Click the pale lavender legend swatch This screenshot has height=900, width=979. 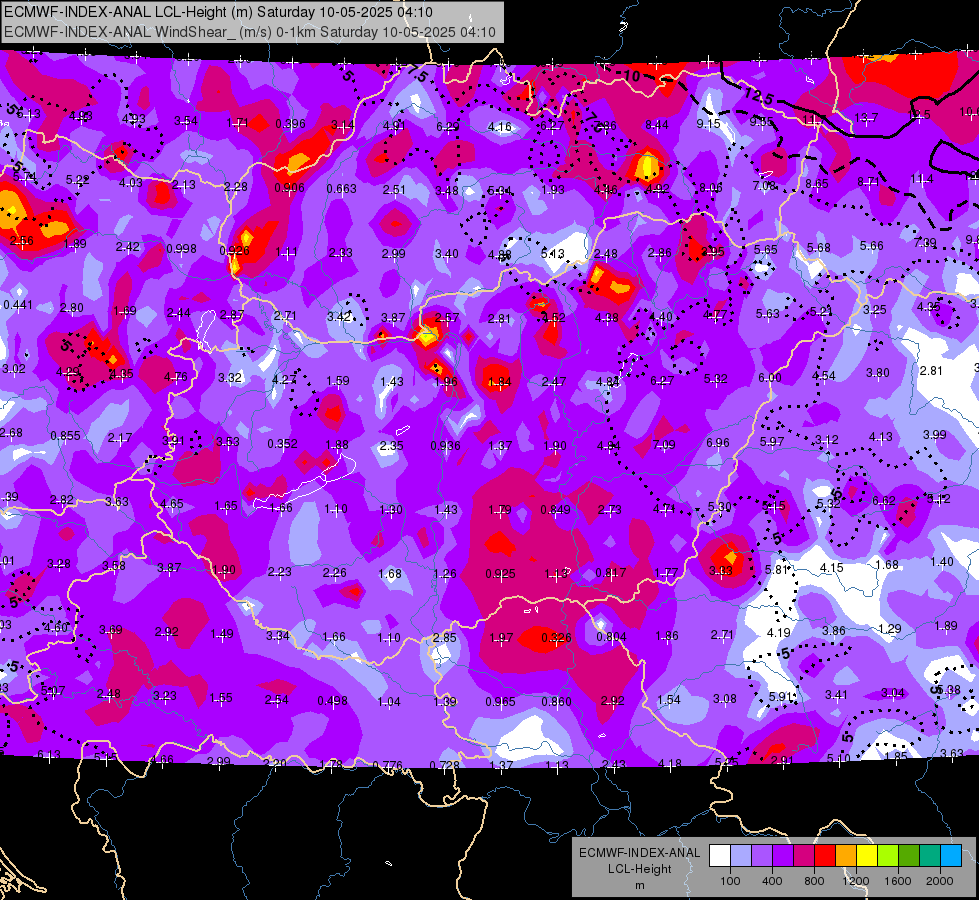740,856
